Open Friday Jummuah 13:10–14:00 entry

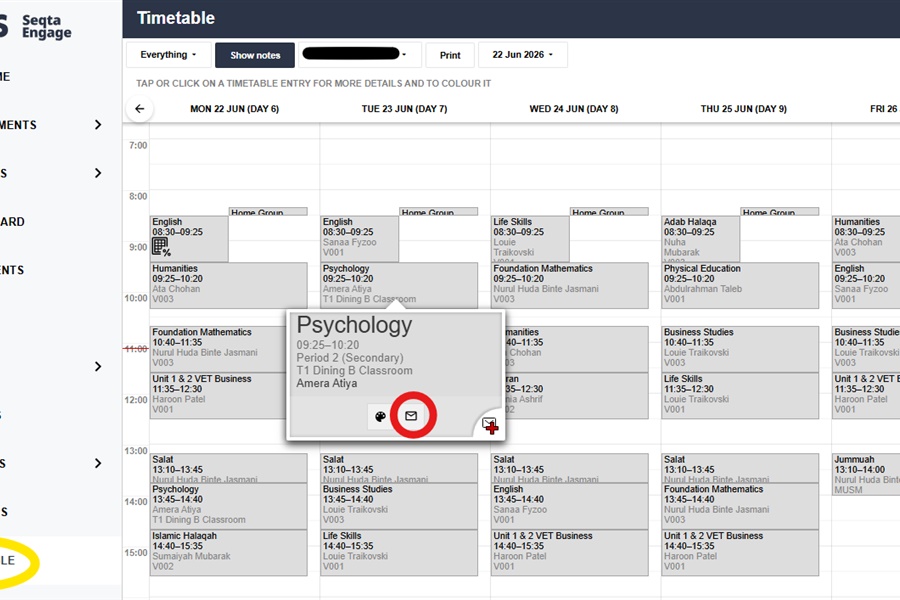click(x=866, y=474)
